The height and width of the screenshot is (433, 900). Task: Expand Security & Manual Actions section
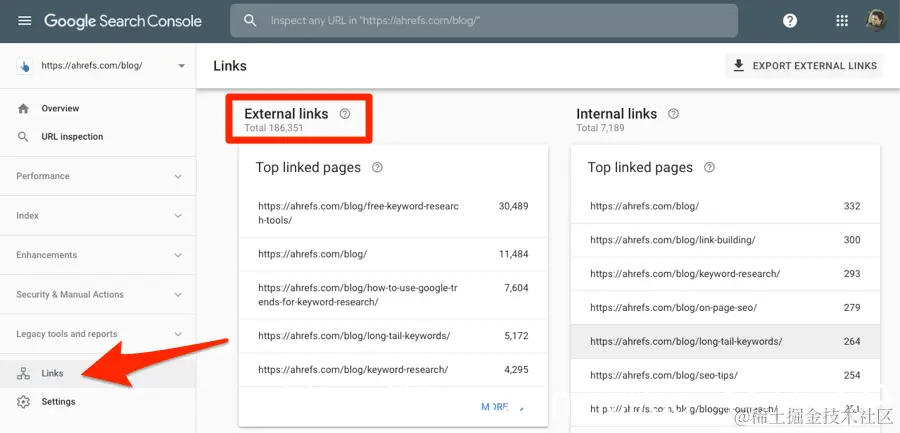pyautogui.click(x=178, y=295)
